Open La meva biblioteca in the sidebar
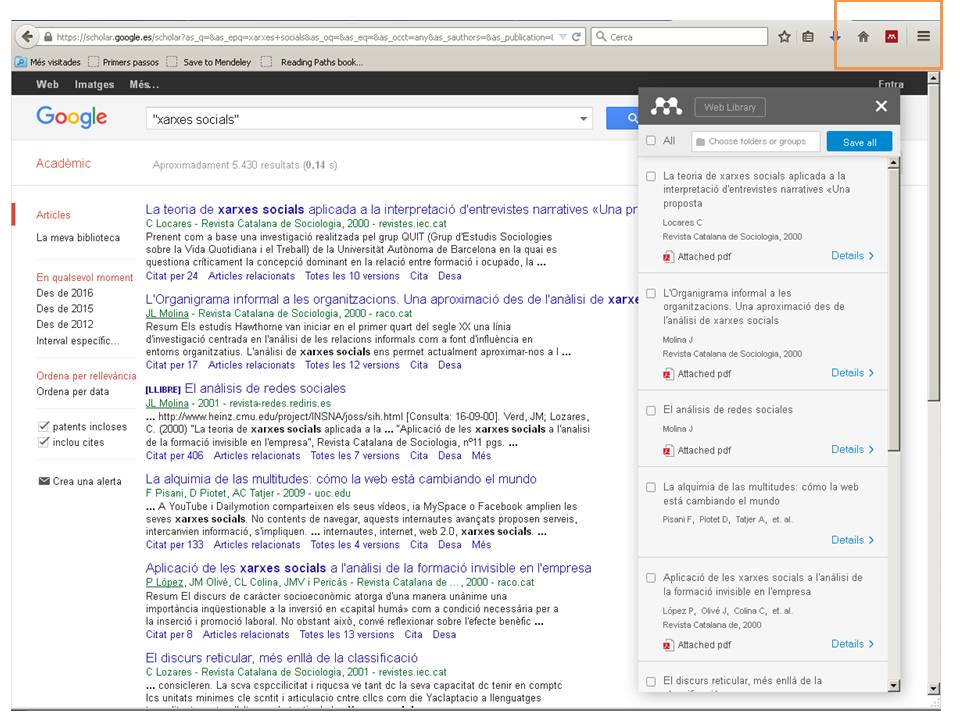This screenshot has height=720, width=960. pyautogui.click(x=78, y=238)
